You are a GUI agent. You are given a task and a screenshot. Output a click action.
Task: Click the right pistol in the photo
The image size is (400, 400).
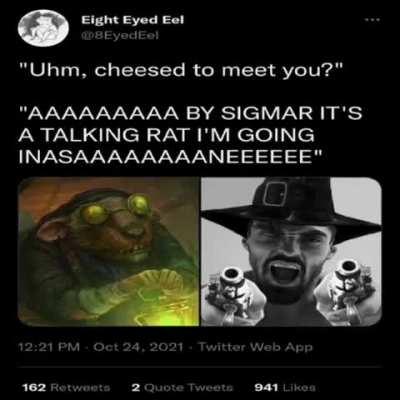(x=350, y=292)
